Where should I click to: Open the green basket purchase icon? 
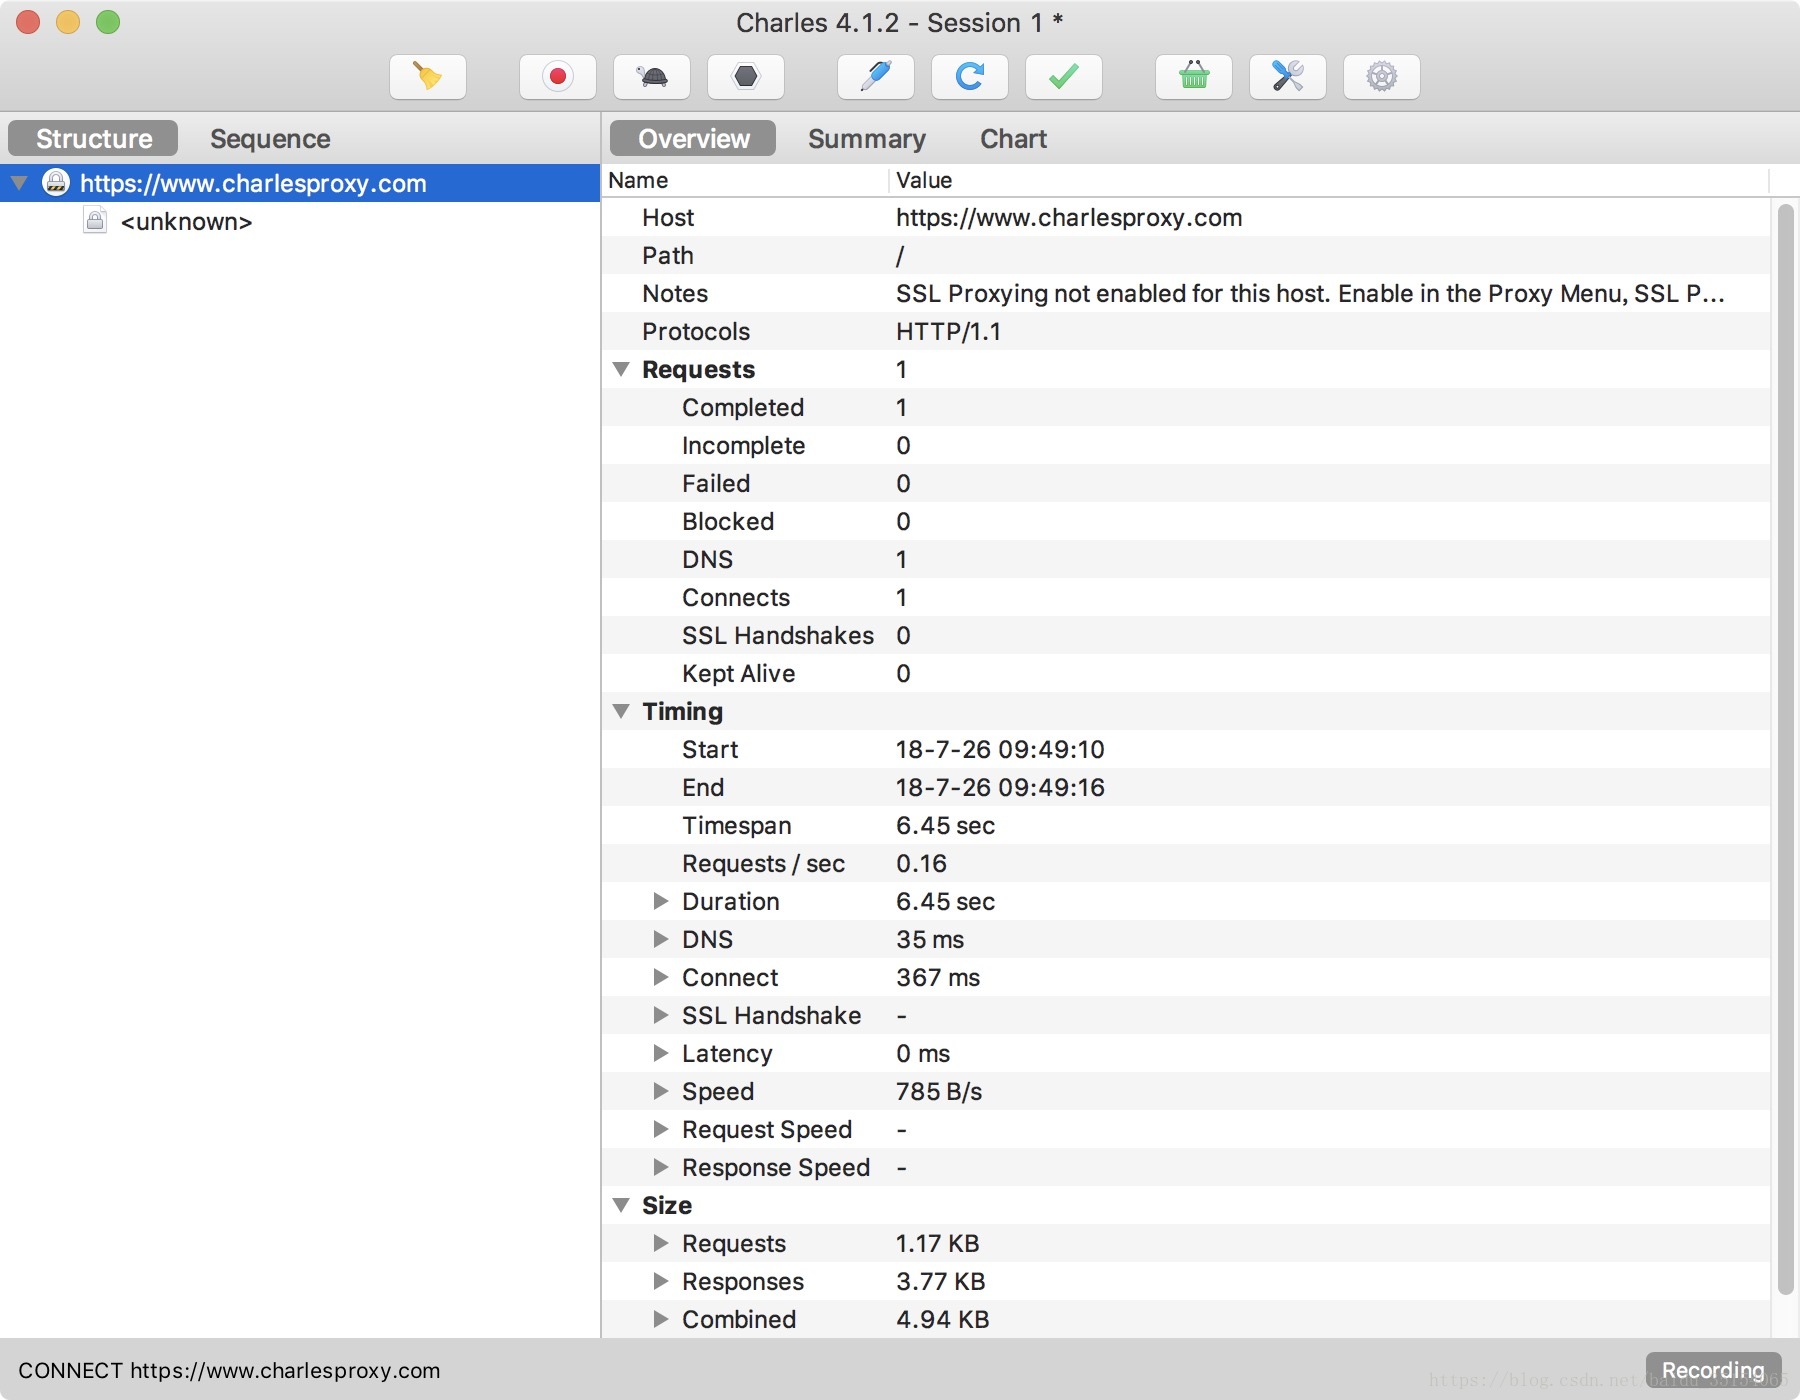pyautogui.click(x=1194, y=77)
